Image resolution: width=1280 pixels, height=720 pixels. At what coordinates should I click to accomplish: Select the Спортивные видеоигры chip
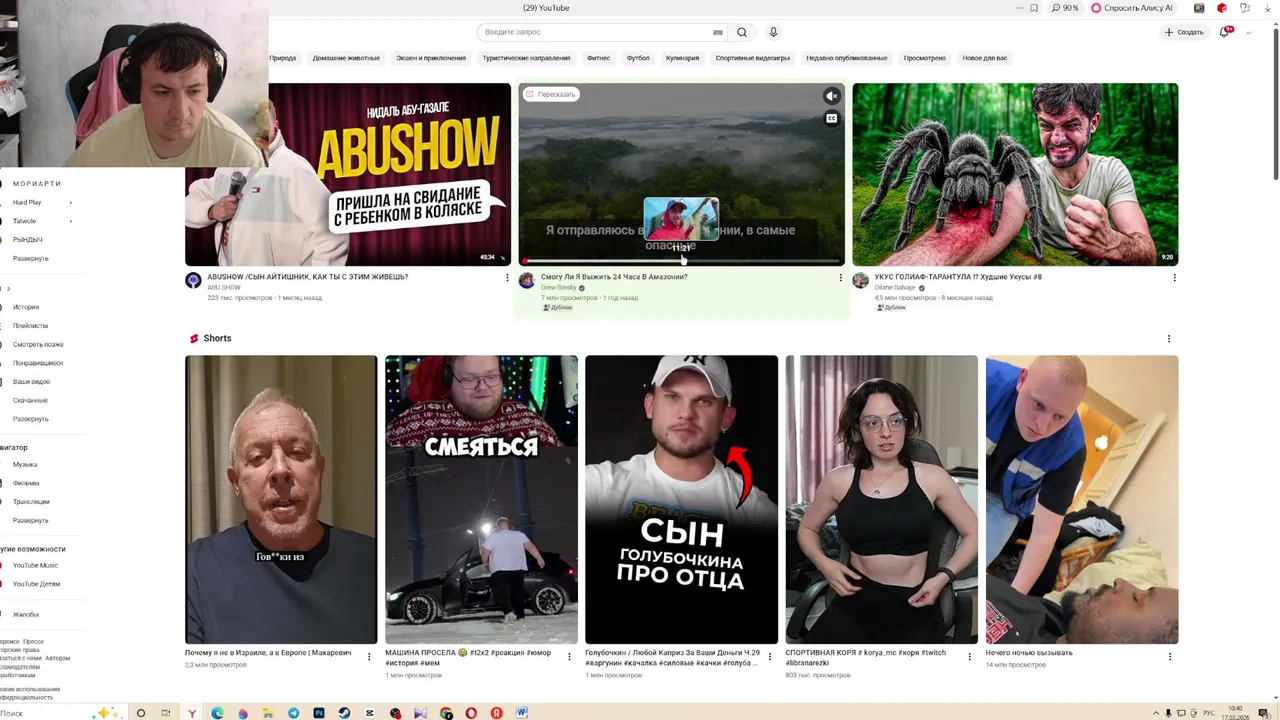pyautogui.click(x=752, y=58)
